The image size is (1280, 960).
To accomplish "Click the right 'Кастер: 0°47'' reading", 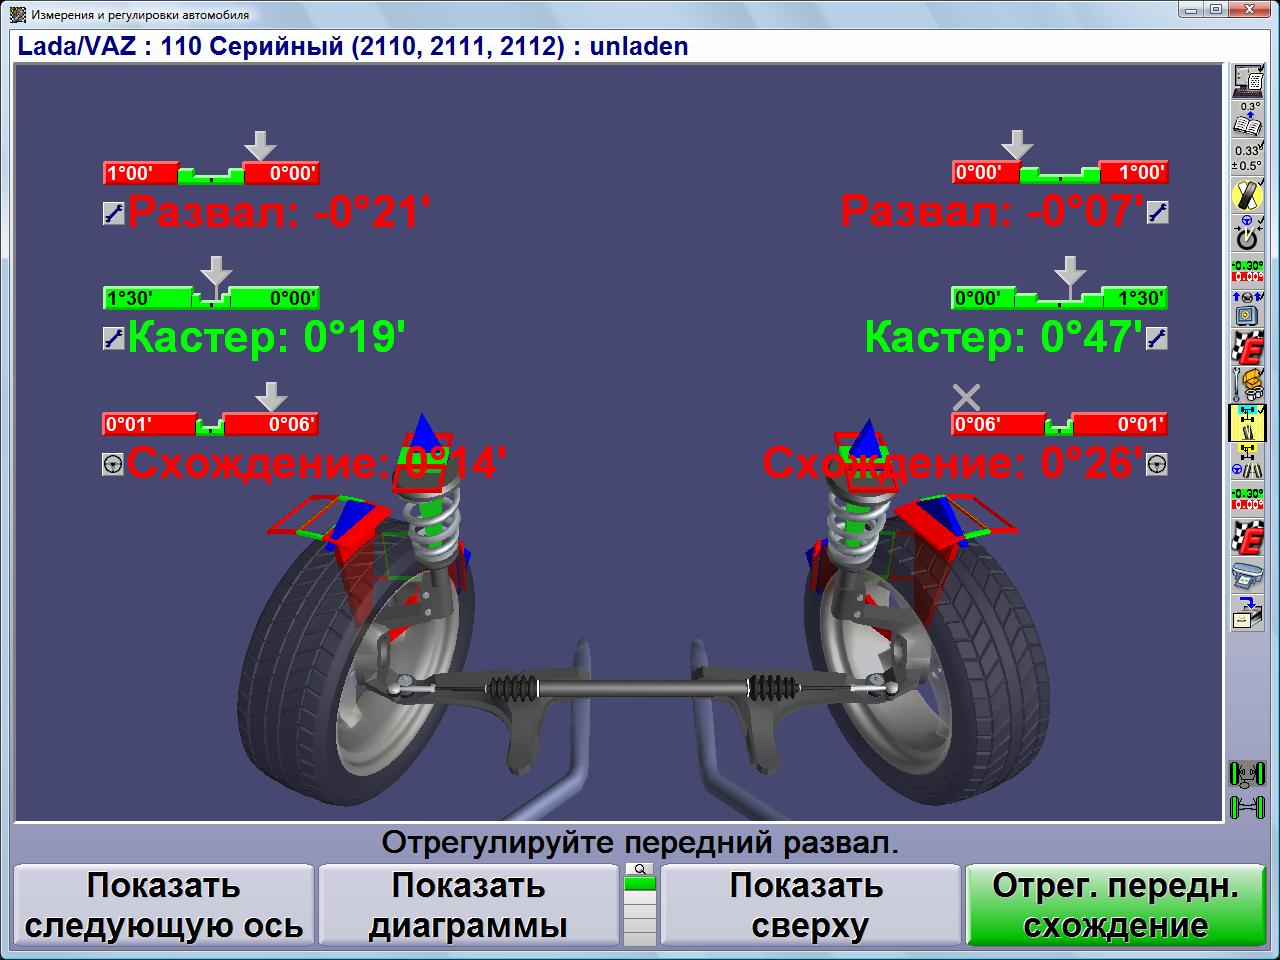I will click(x=1004, y=338).
